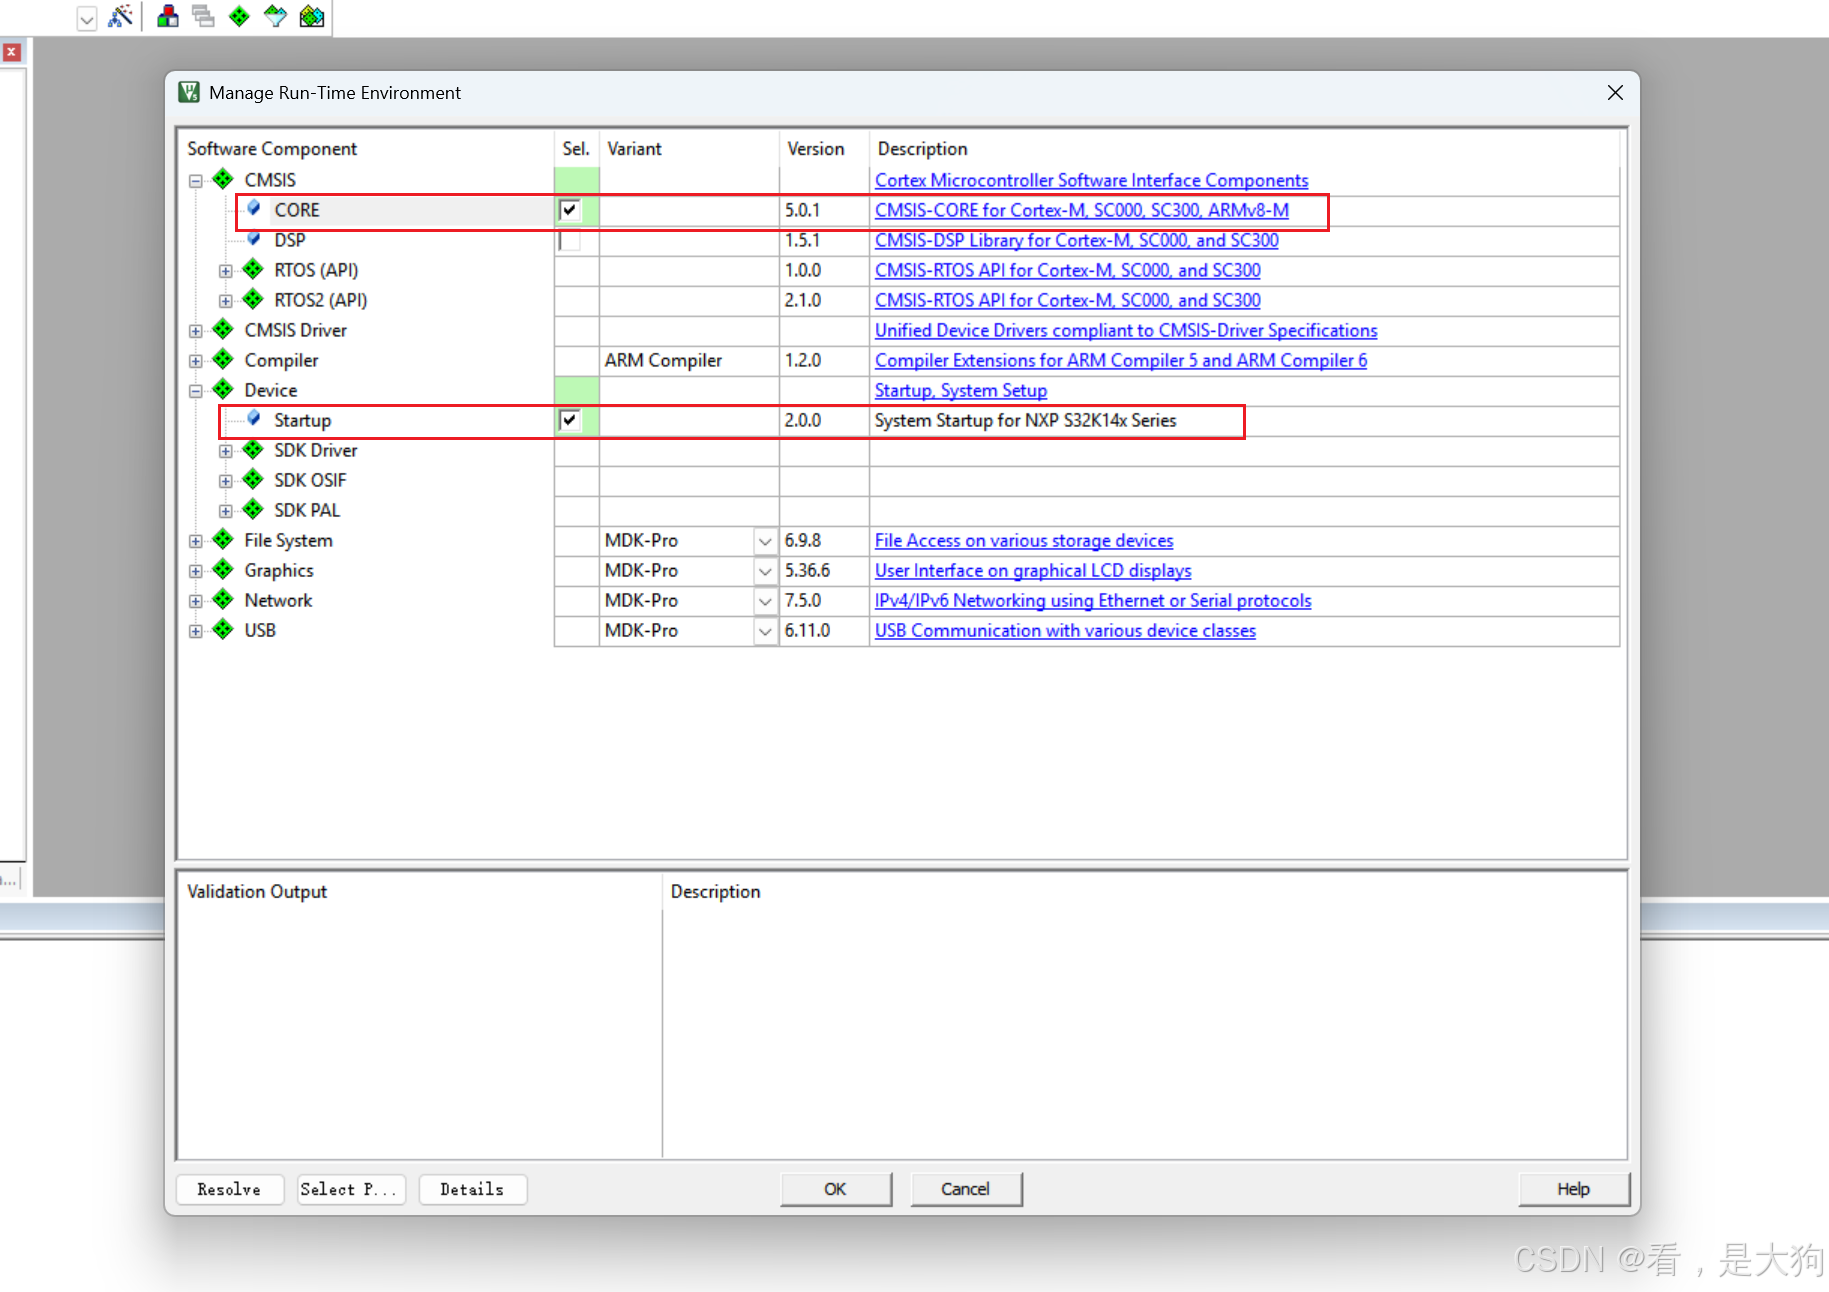This screenshot has height=1292, width=1829.
Task: Open Cortex Microcontroller Software Interface Components link
Action: click(1091, 180)
